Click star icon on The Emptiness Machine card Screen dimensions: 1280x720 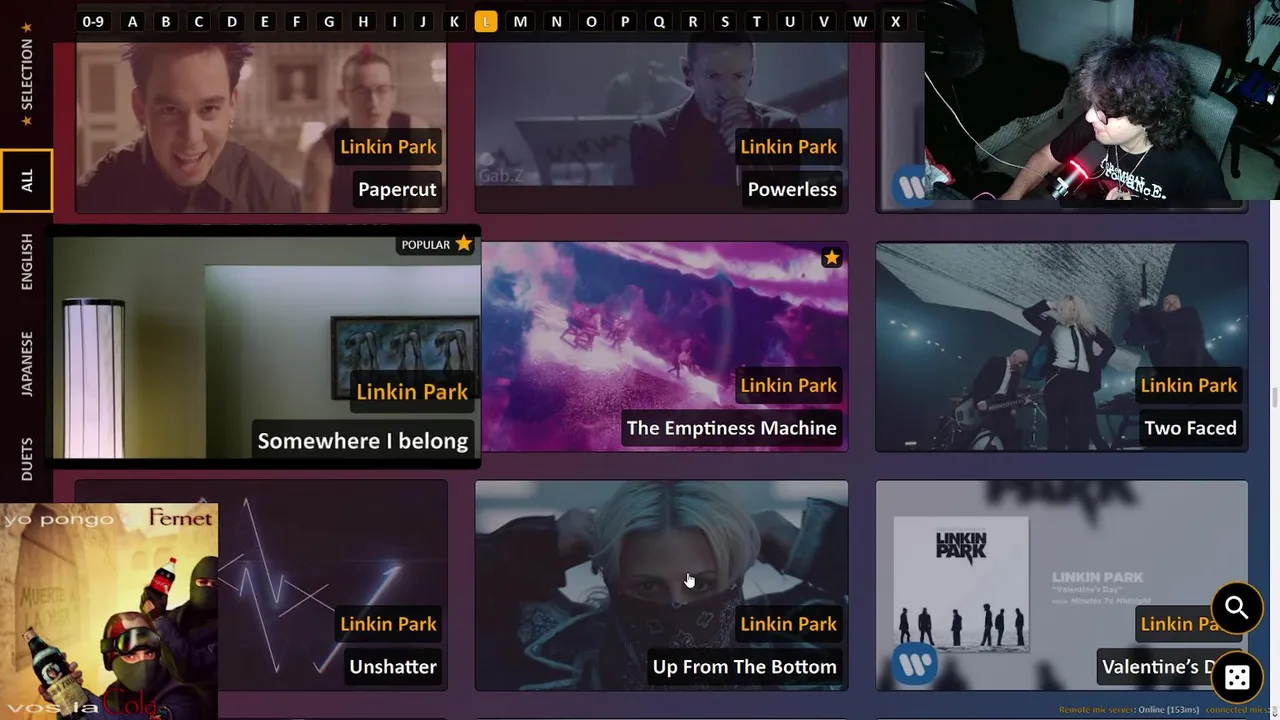pyautogui.click(x=831, y=258)
